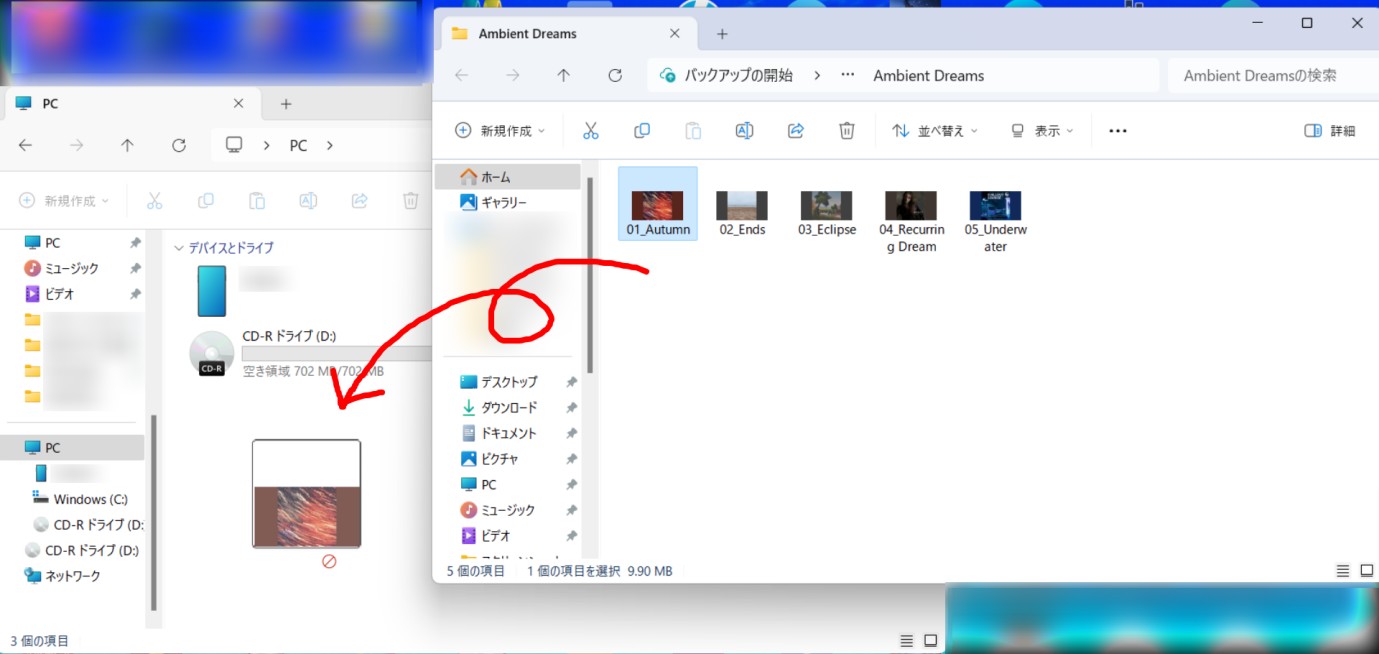Image resolution: width=1379 pixels, height=654 pixels.
Task: Toggle the 詳細 details pane
Action: (1330, 131)
